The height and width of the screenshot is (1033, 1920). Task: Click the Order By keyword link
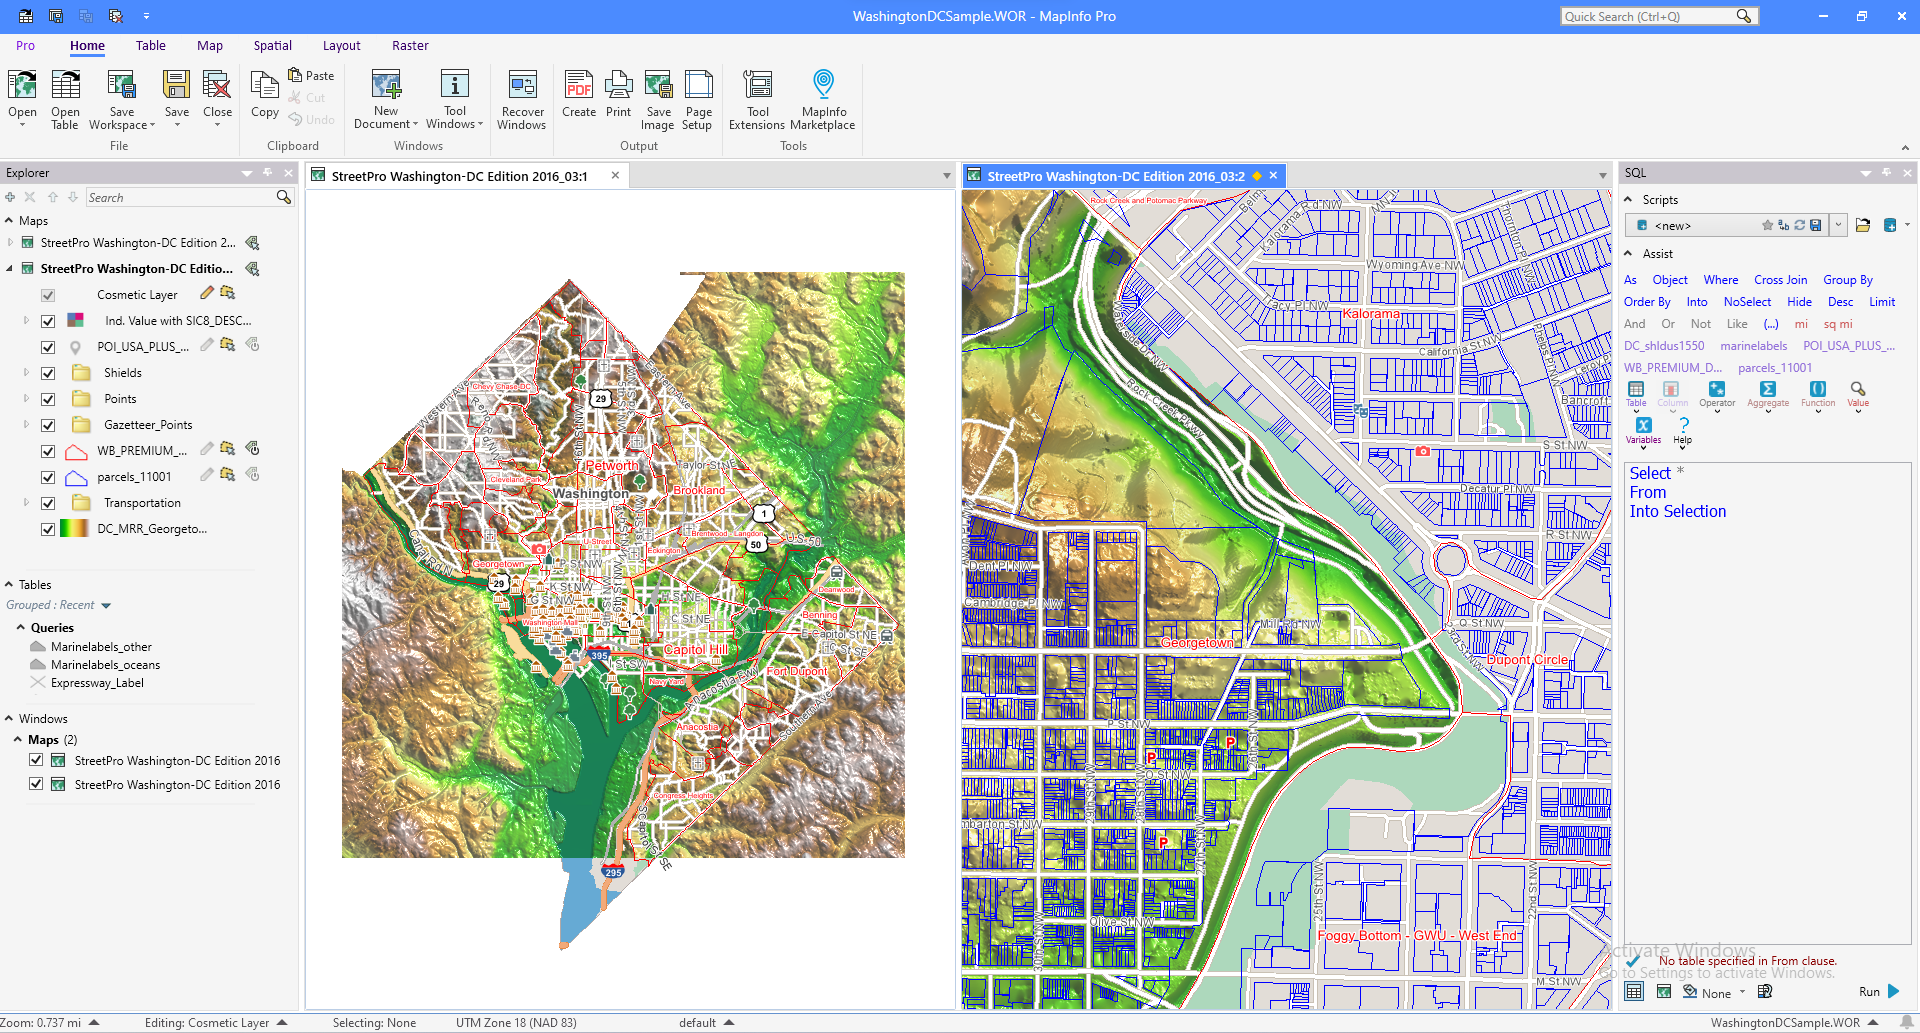point(1647,301)
